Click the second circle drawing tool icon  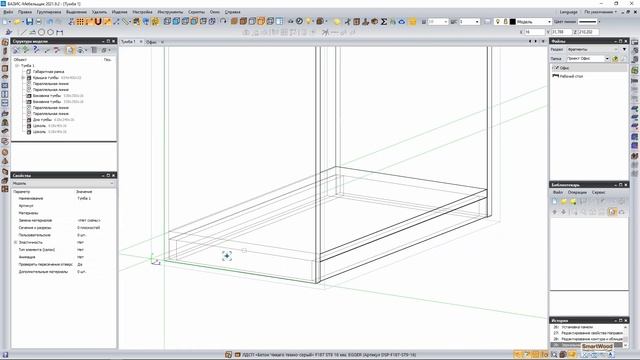click(x=50, y=32)
